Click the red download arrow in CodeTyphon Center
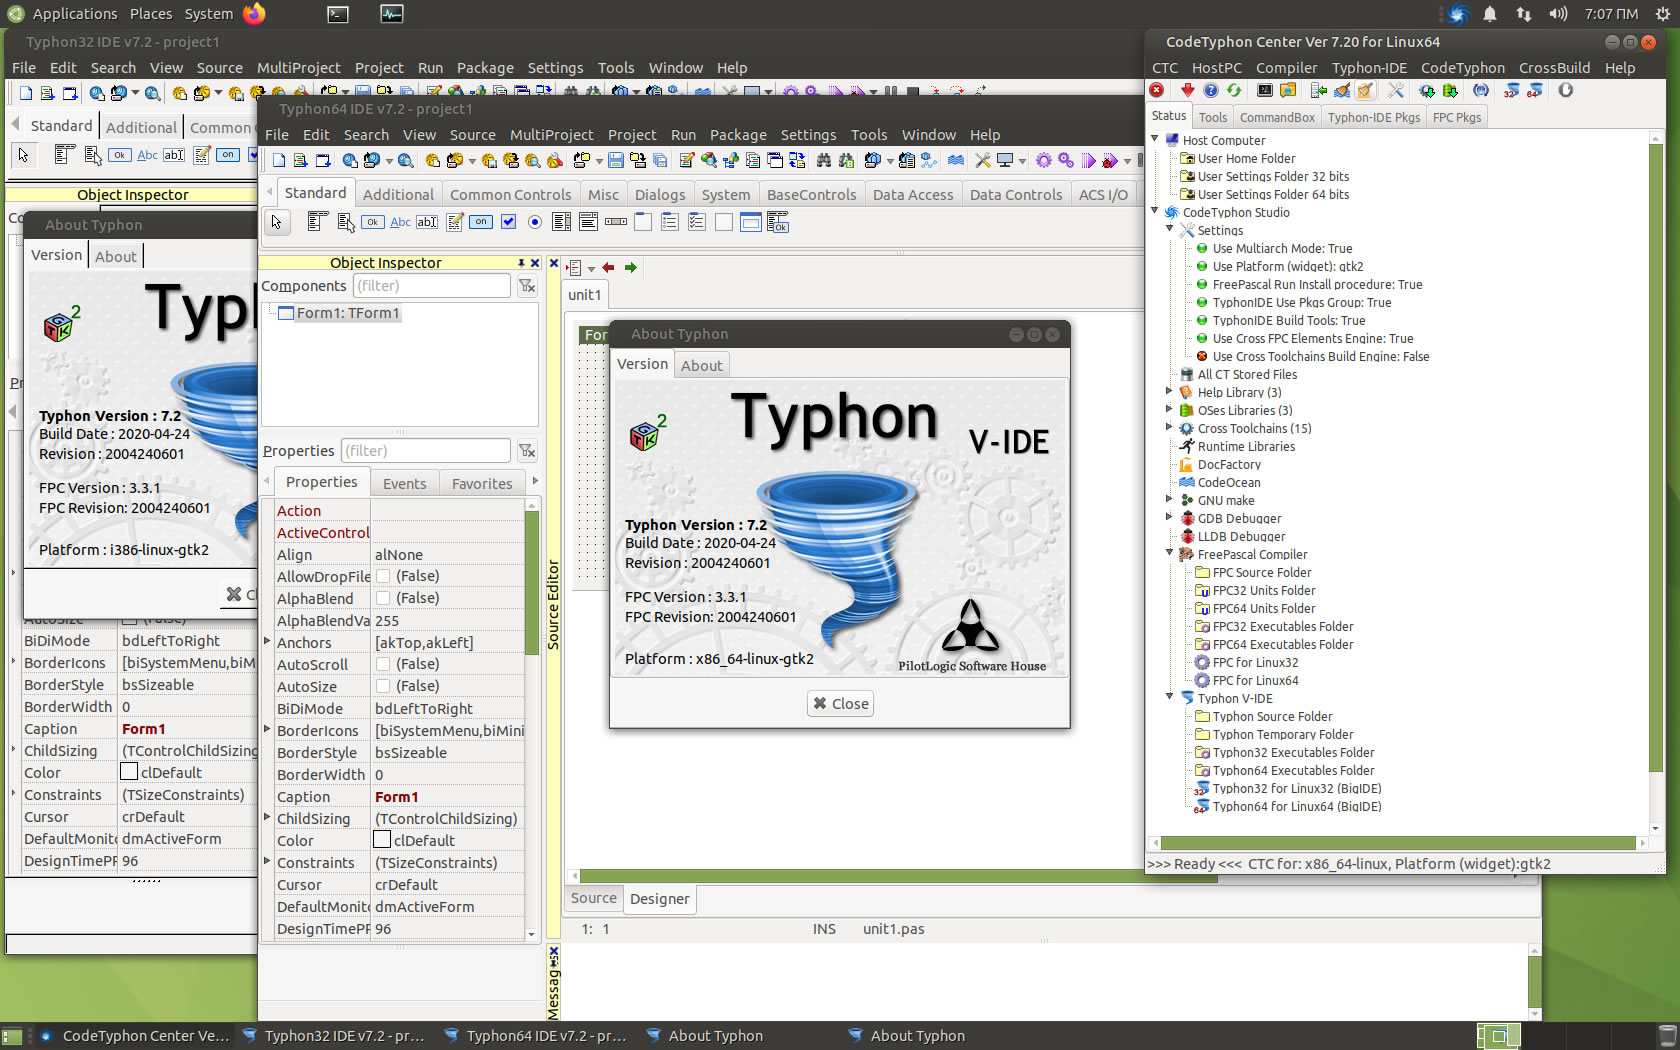1680x1050 pixels. click(1186, 91)
